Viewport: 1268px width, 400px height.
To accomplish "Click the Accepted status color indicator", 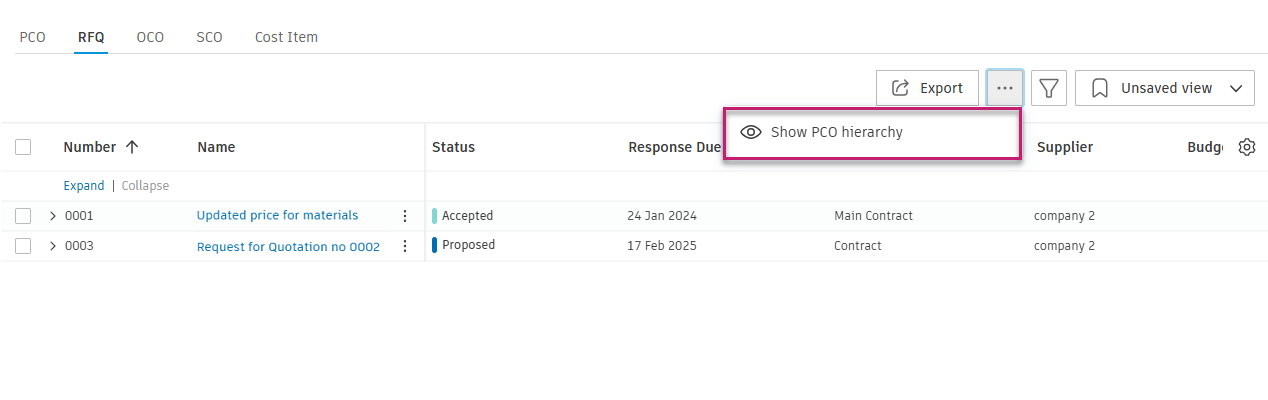I will [435, 216].
